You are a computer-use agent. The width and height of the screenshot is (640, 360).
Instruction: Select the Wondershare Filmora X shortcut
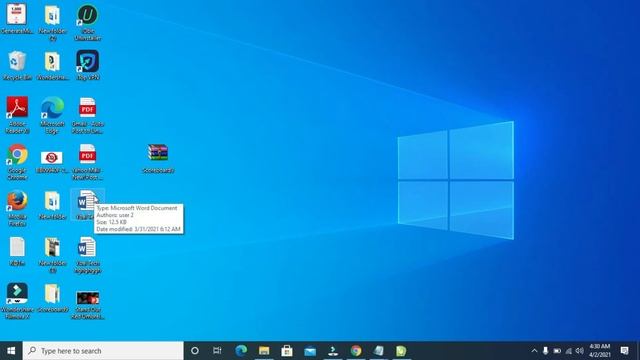tap(17, 294)
